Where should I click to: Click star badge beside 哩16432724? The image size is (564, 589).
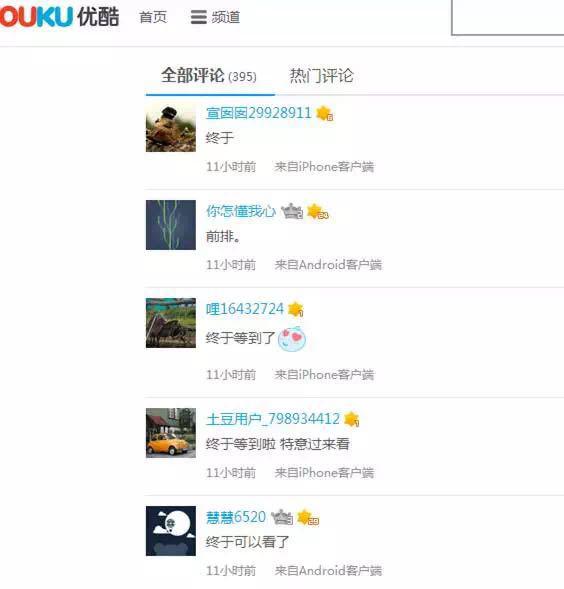tap(296, 309)
